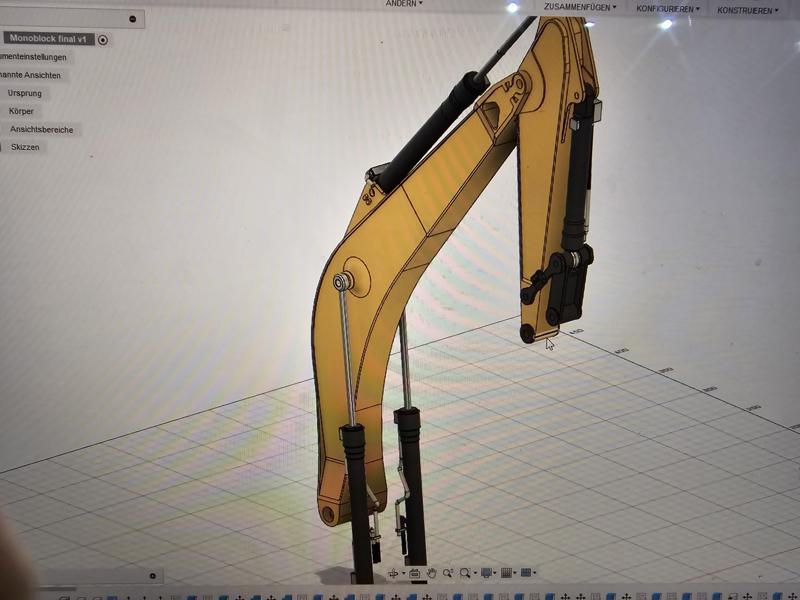The image size is (800, 600).
Task: Click the Zoom Window magnifier icon
Action: (464, 573)
